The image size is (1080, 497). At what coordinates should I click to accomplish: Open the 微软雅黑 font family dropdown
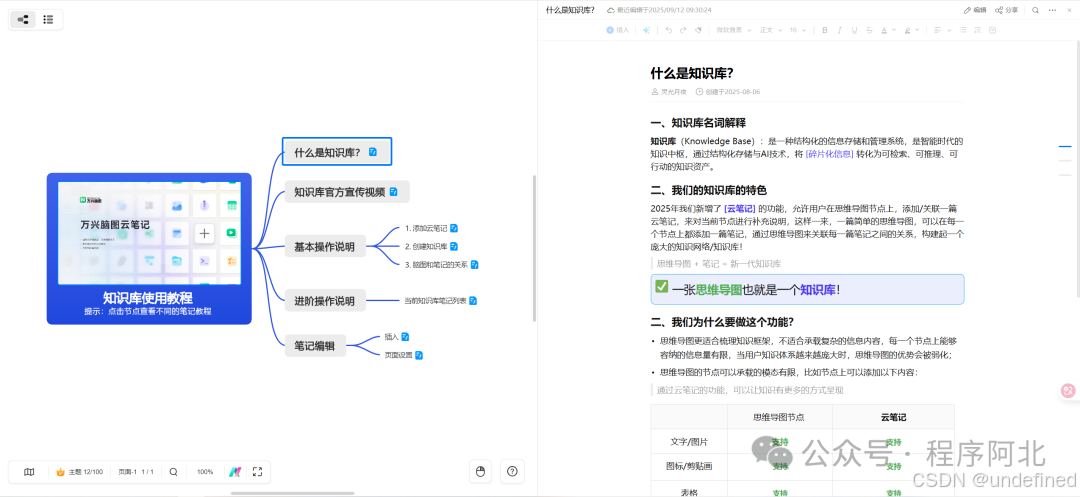734,30
